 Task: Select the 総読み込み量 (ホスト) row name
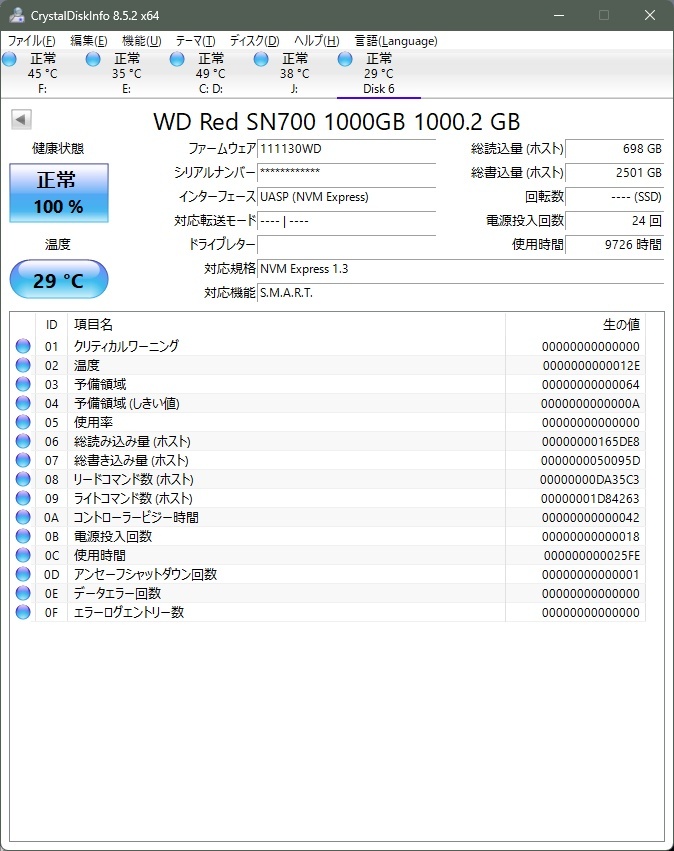point(132,441)
